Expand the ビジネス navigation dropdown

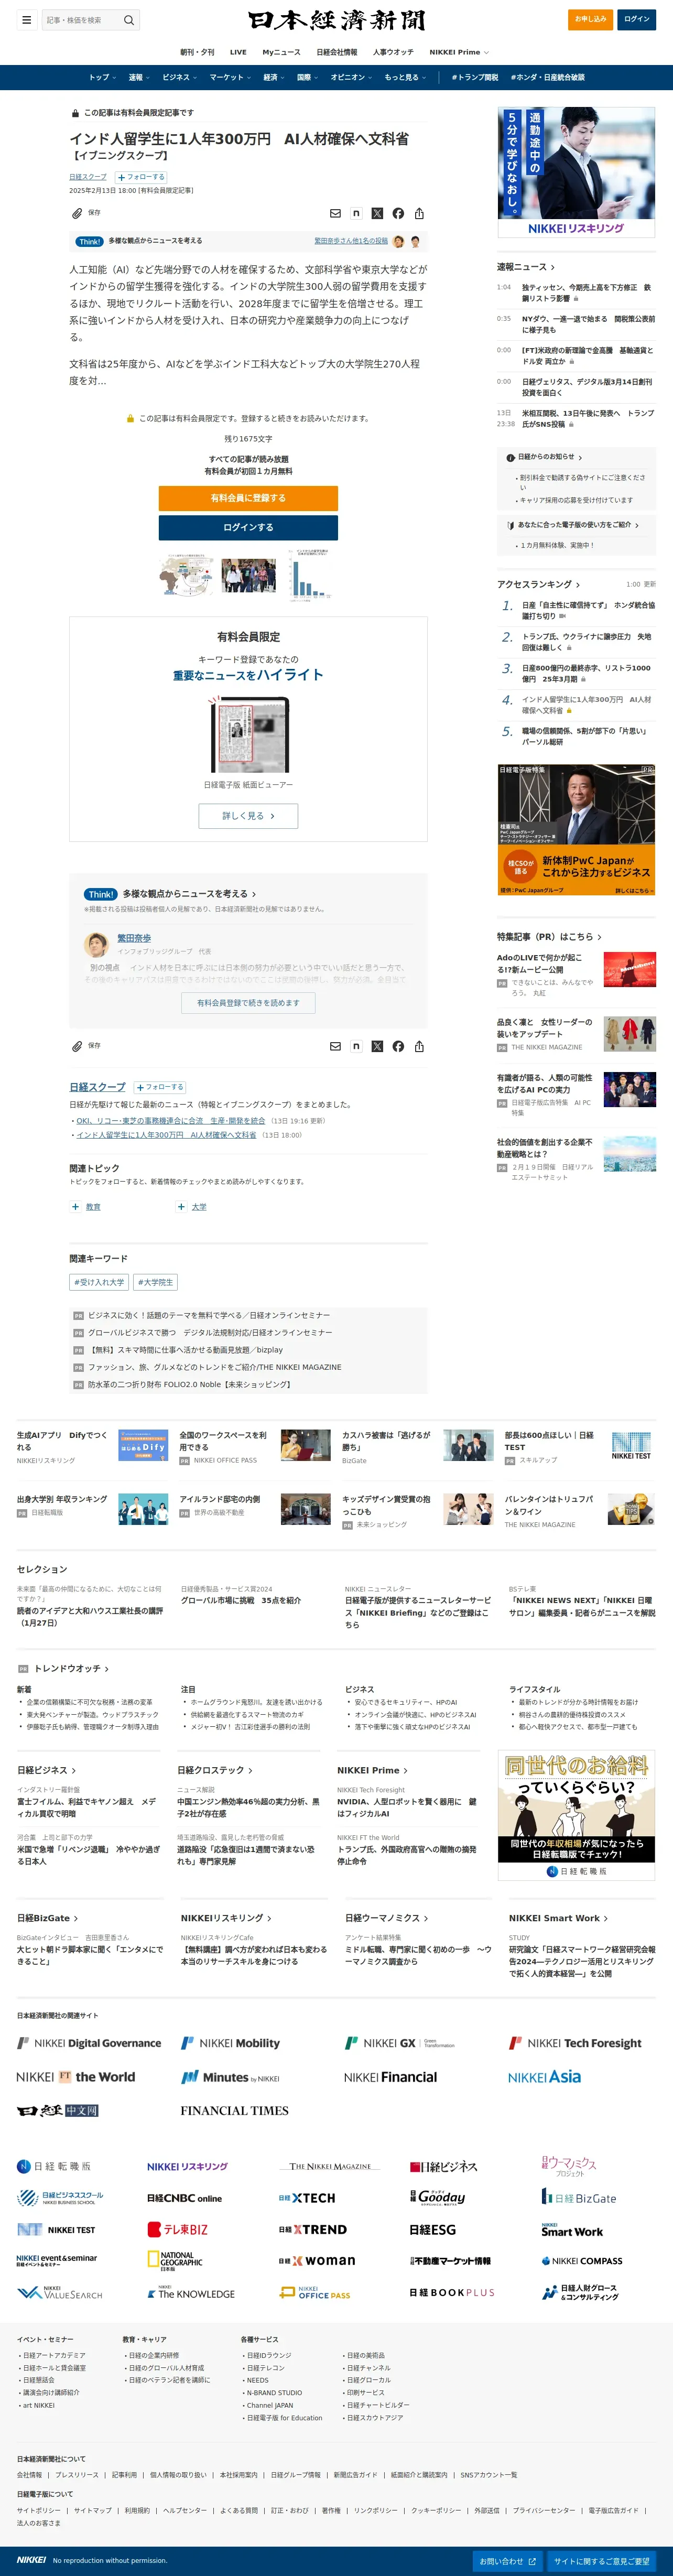179,77
